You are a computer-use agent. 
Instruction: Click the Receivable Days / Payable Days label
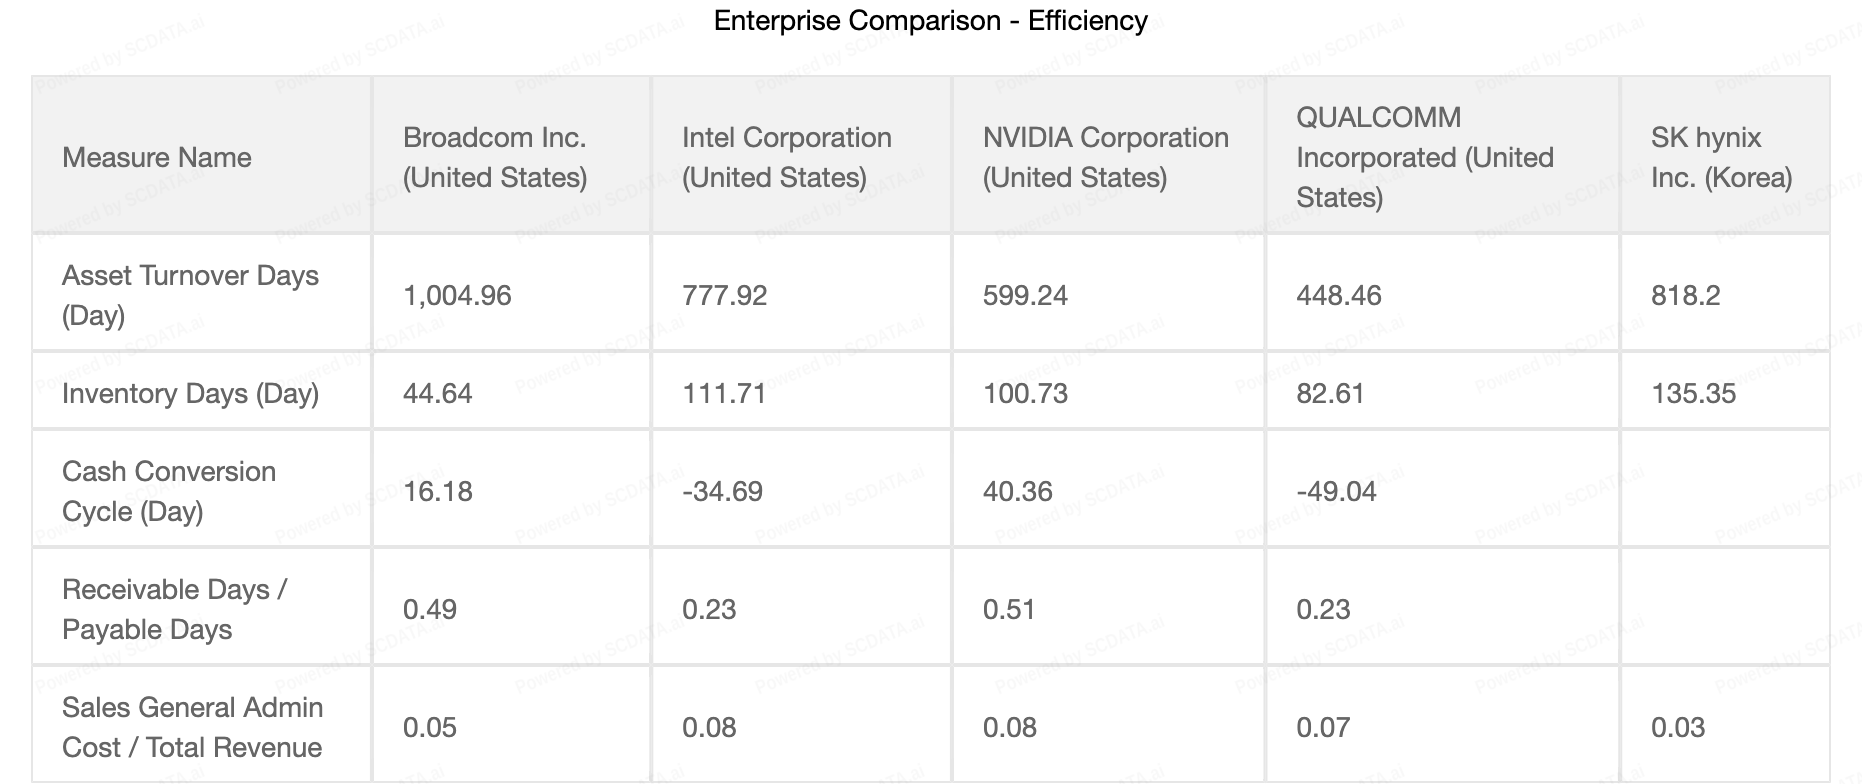[x=174, y=609]
